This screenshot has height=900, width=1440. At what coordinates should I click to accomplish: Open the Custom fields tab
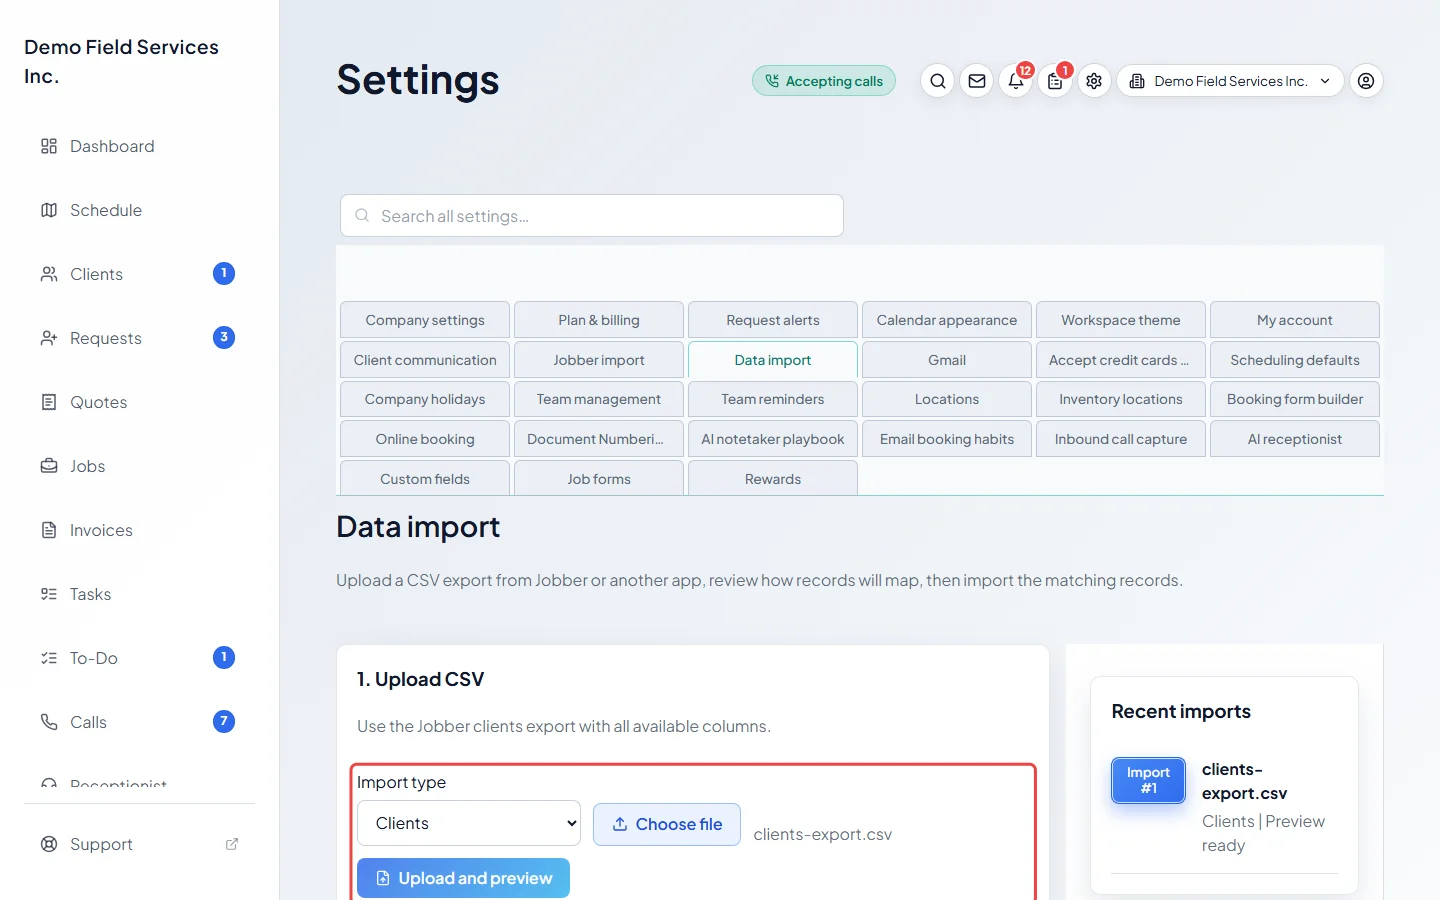click(x=425, y=478)
